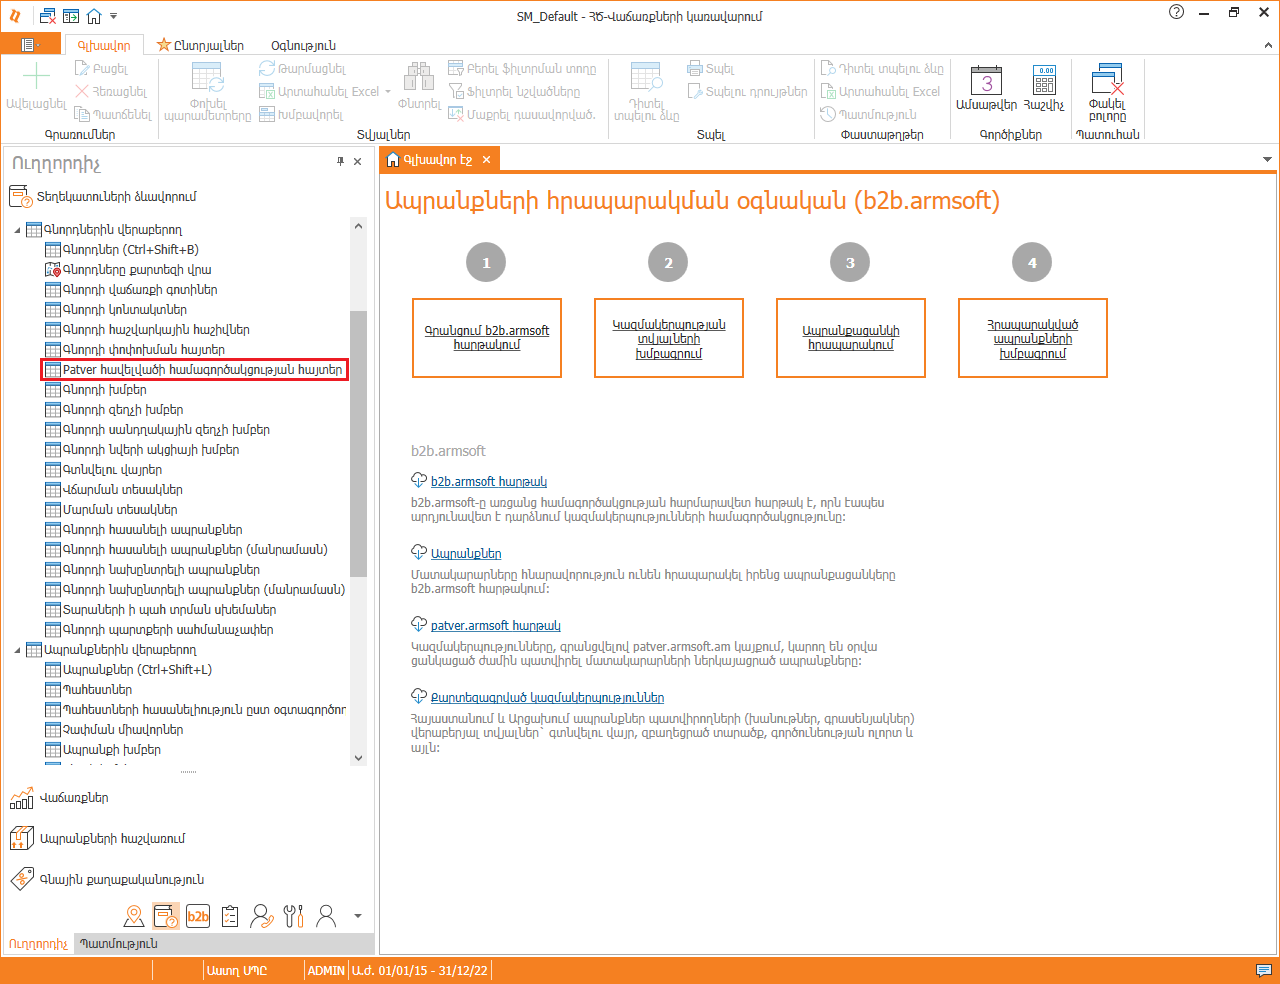The width and height of the screenshot is (1280, 984).
Task: Open the b2b.armsoft հարթակ link
Action: click(x=489, y=481)
